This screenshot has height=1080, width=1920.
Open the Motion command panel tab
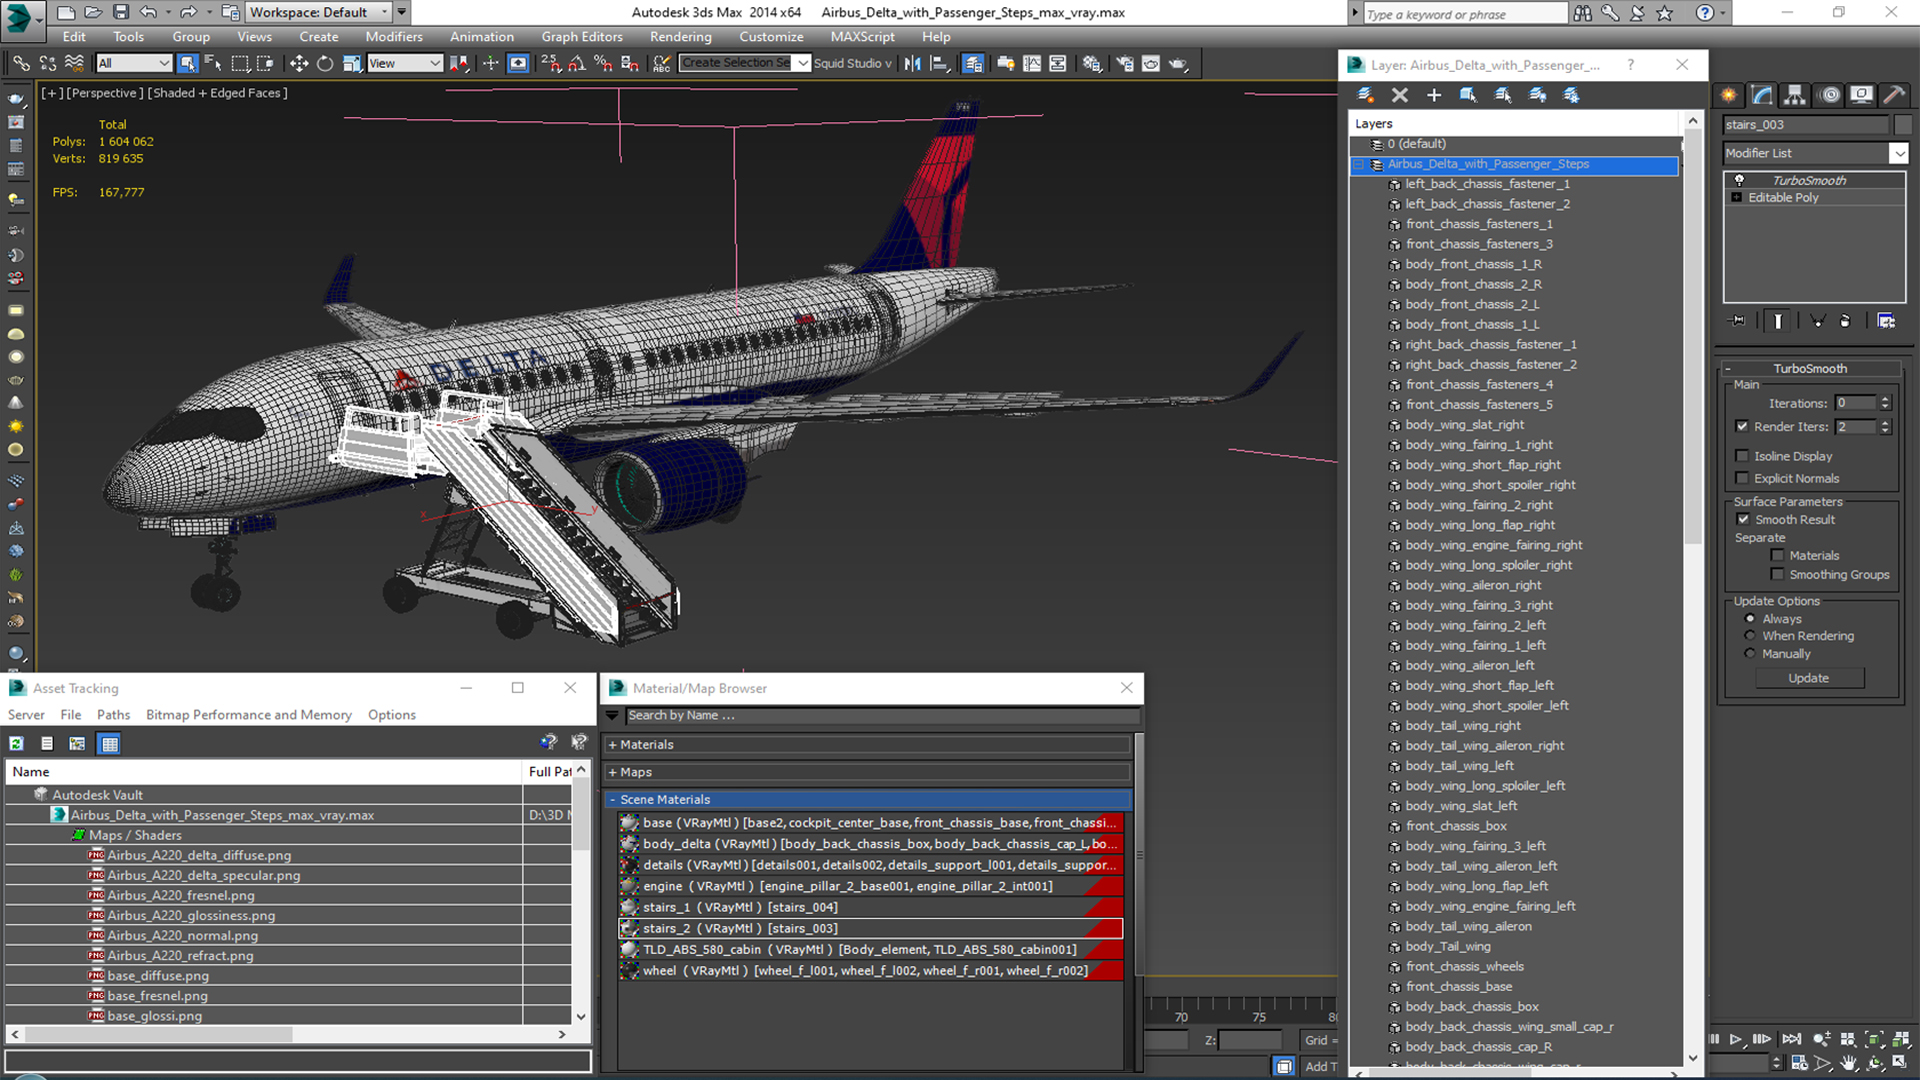point(1829,95)
